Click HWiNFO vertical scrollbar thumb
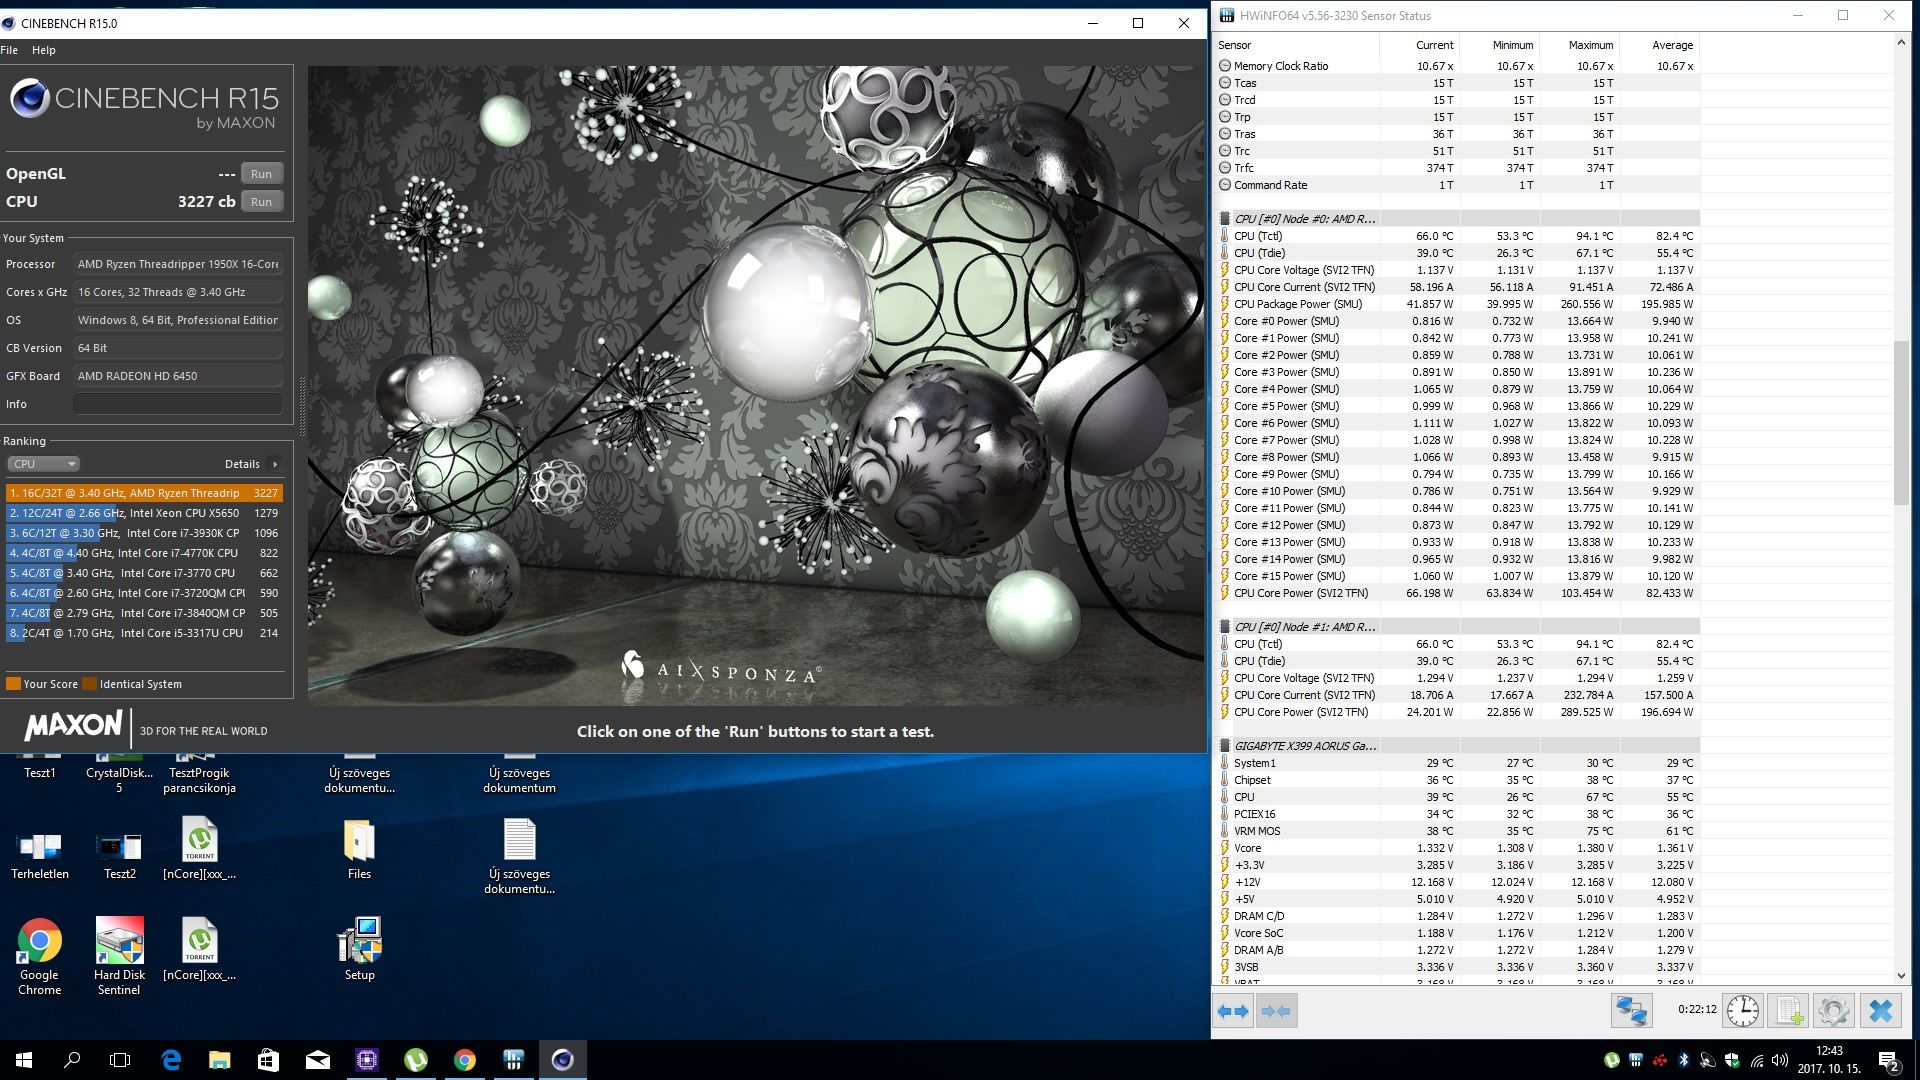This screenshot has width=1920, height=1080. 1901,423
